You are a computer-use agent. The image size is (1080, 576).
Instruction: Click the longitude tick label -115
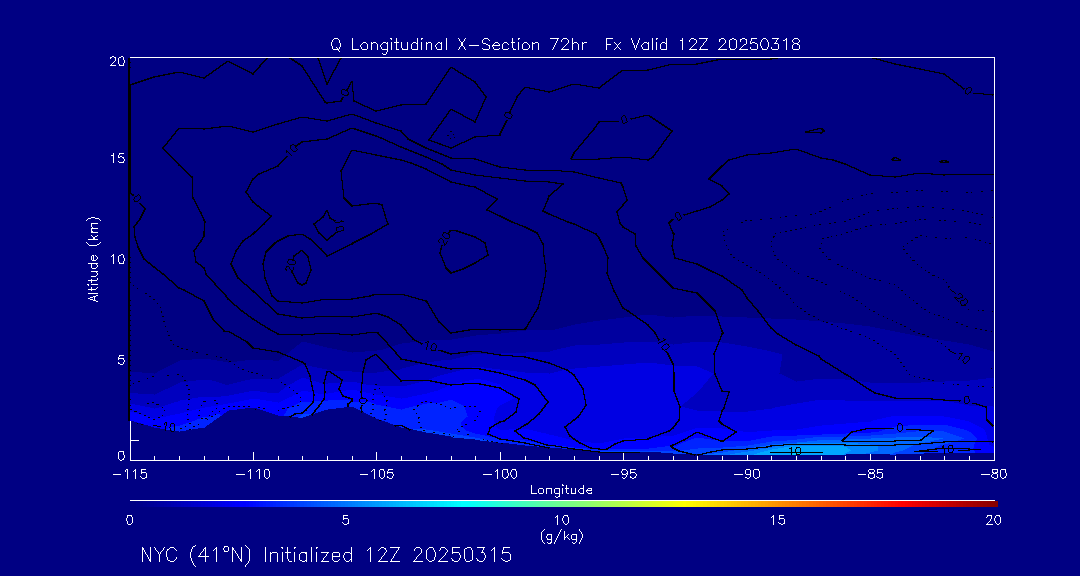point(129,475)
